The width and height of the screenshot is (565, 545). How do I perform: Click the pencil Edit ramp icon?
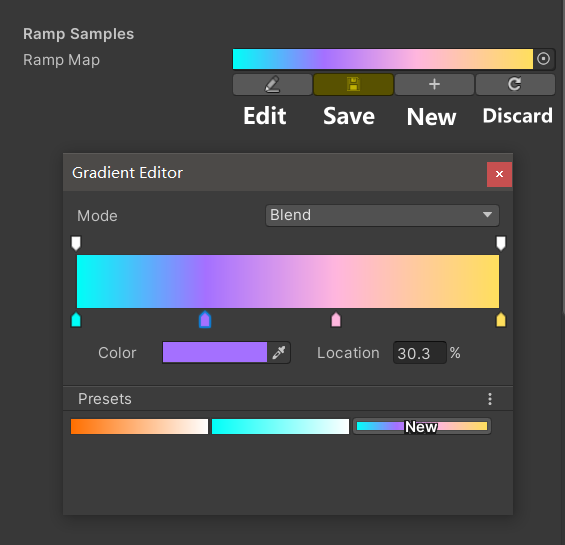coord(272,84)
